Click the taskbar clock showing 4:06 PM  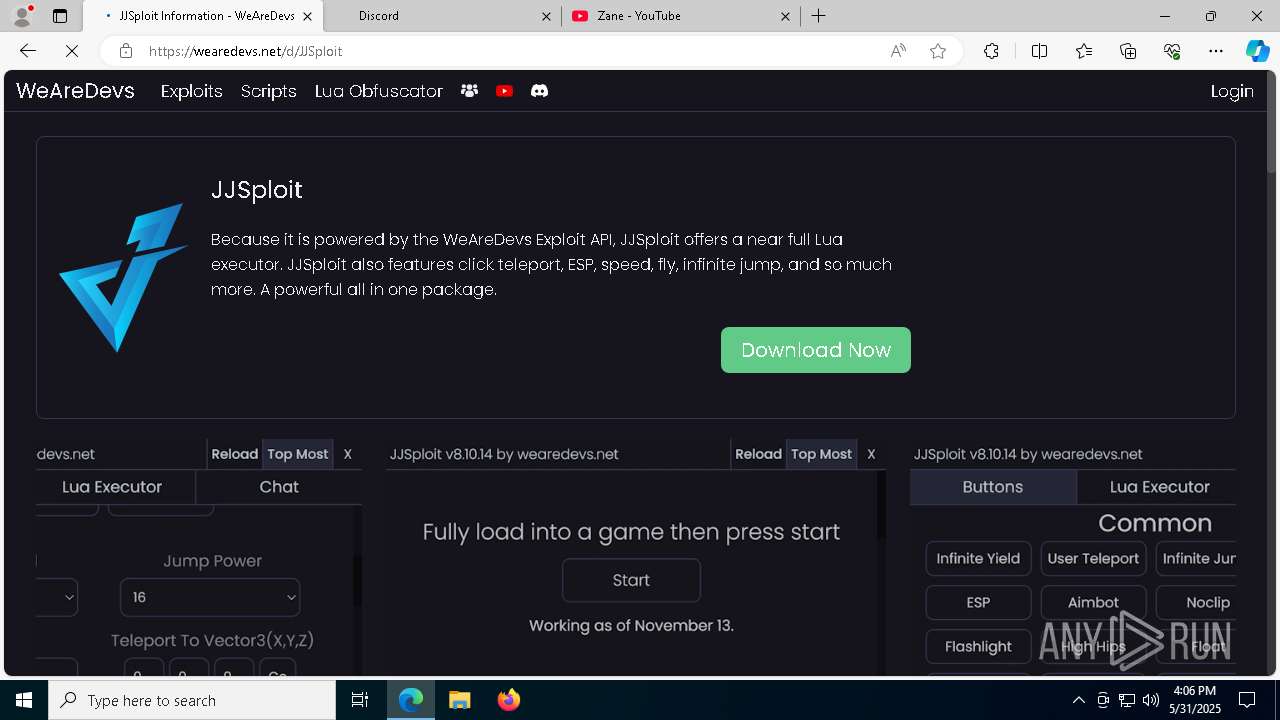pyautogui.click(x=1194, y=700)
